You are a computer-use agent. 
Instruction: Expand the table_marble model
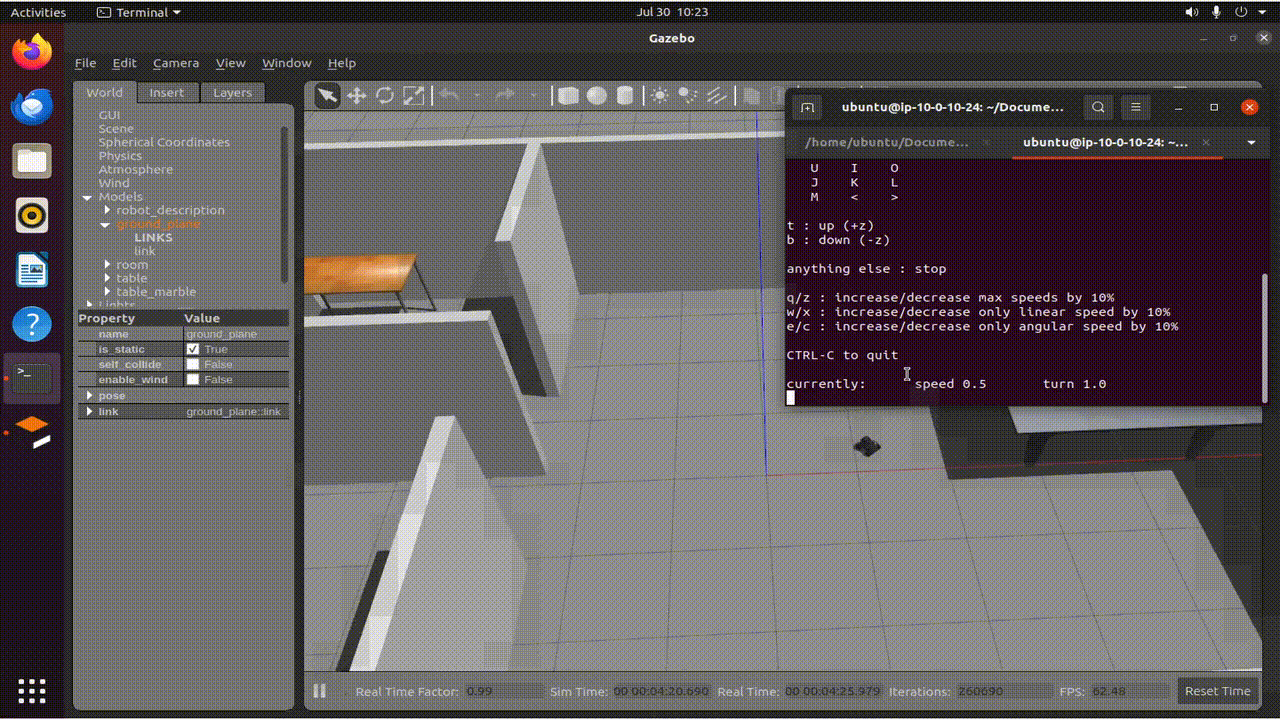click(x=107, y=292)
